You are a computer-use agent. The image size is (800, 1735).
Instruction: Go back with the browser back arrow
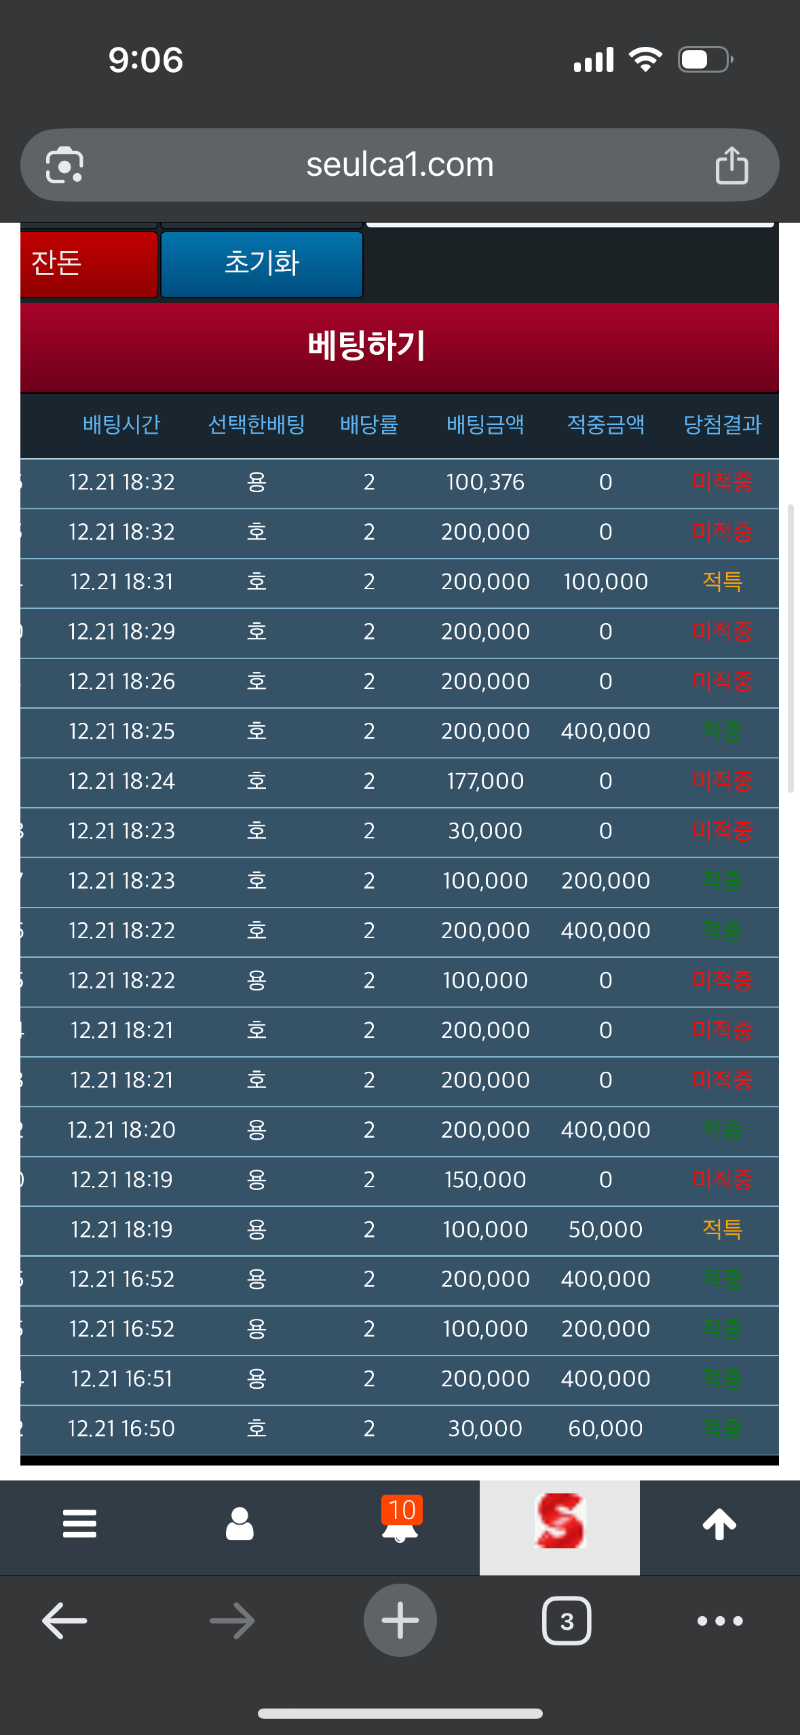[65, 1621]
